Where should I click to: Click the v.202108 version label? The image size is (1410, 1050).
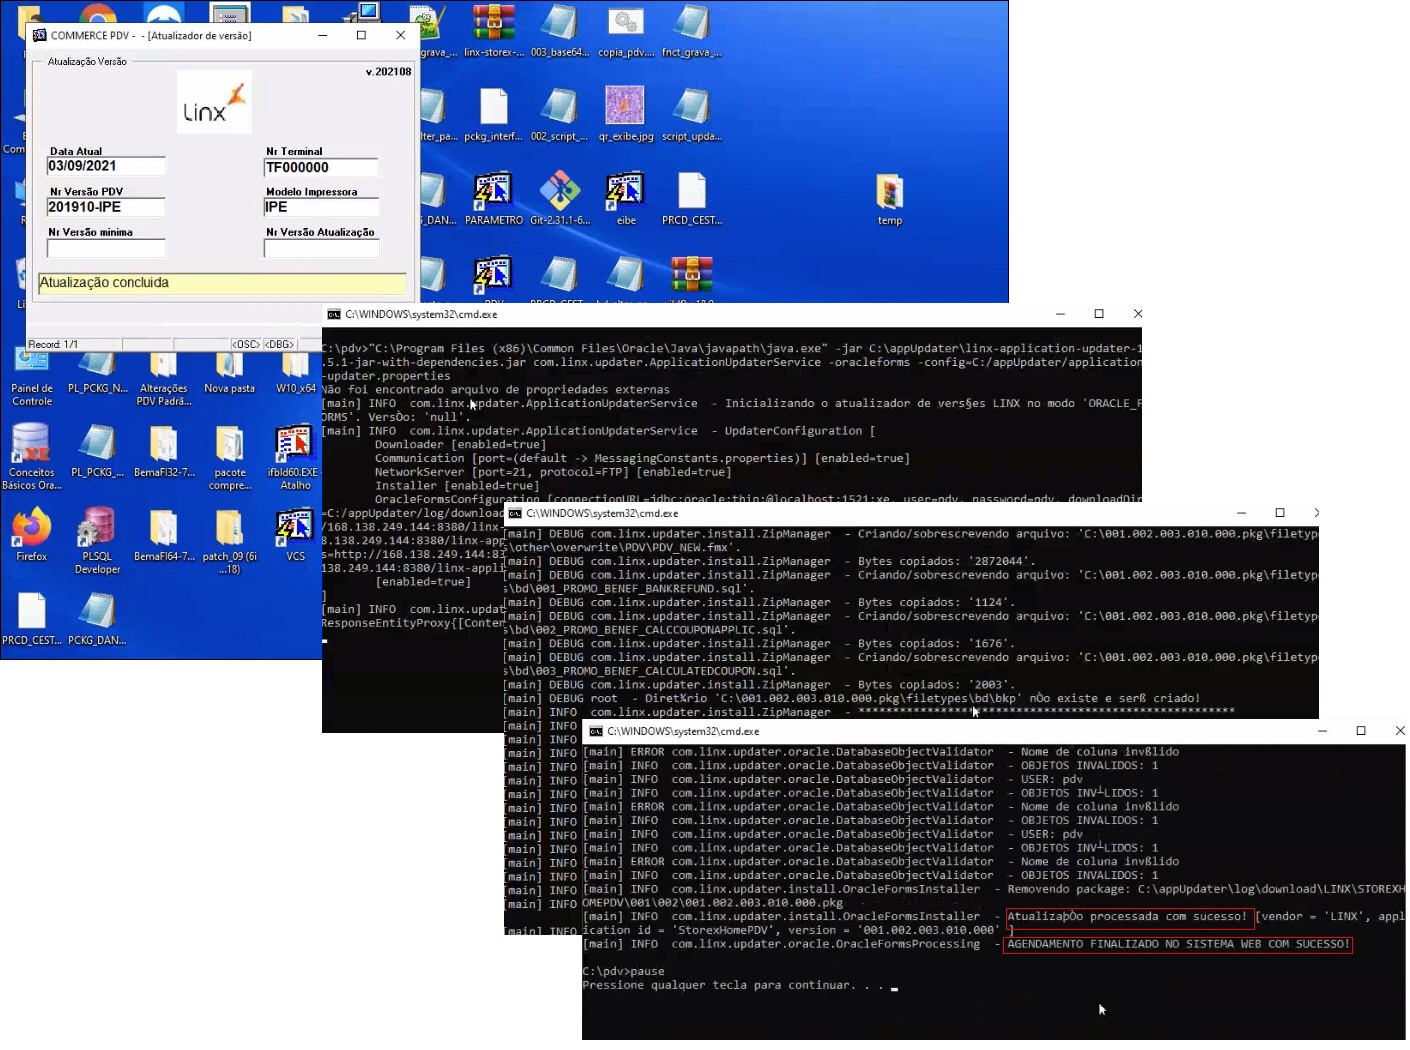point(389,72)
